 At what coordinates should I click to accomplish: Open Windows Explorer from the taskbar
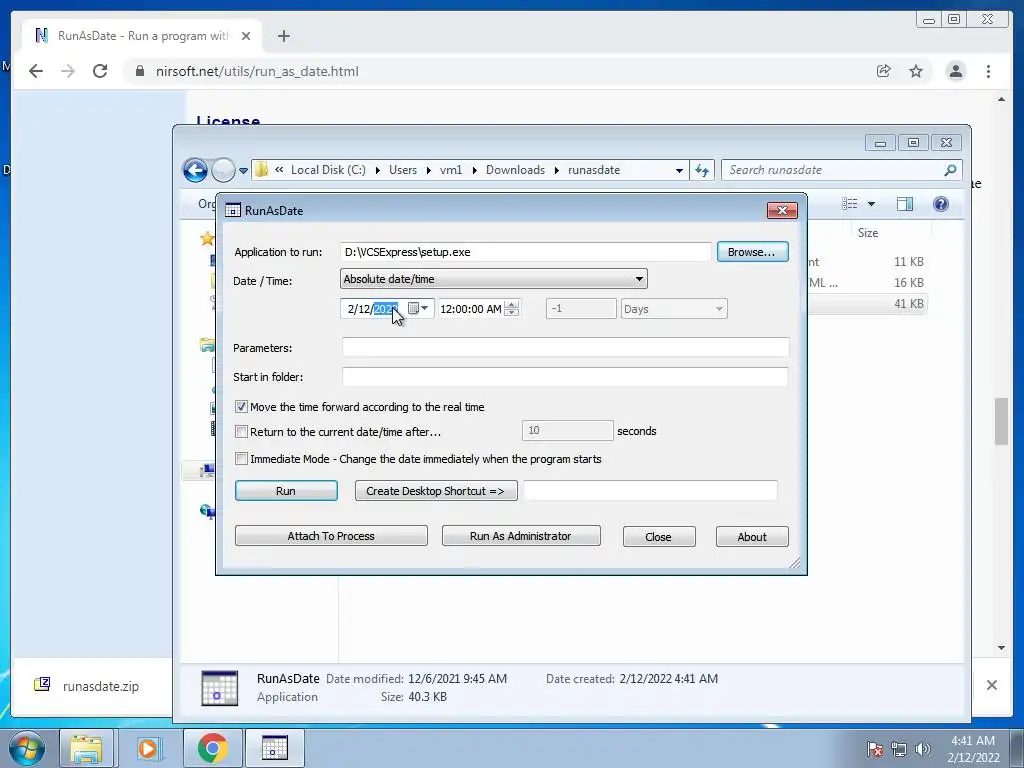click(86, 748)
